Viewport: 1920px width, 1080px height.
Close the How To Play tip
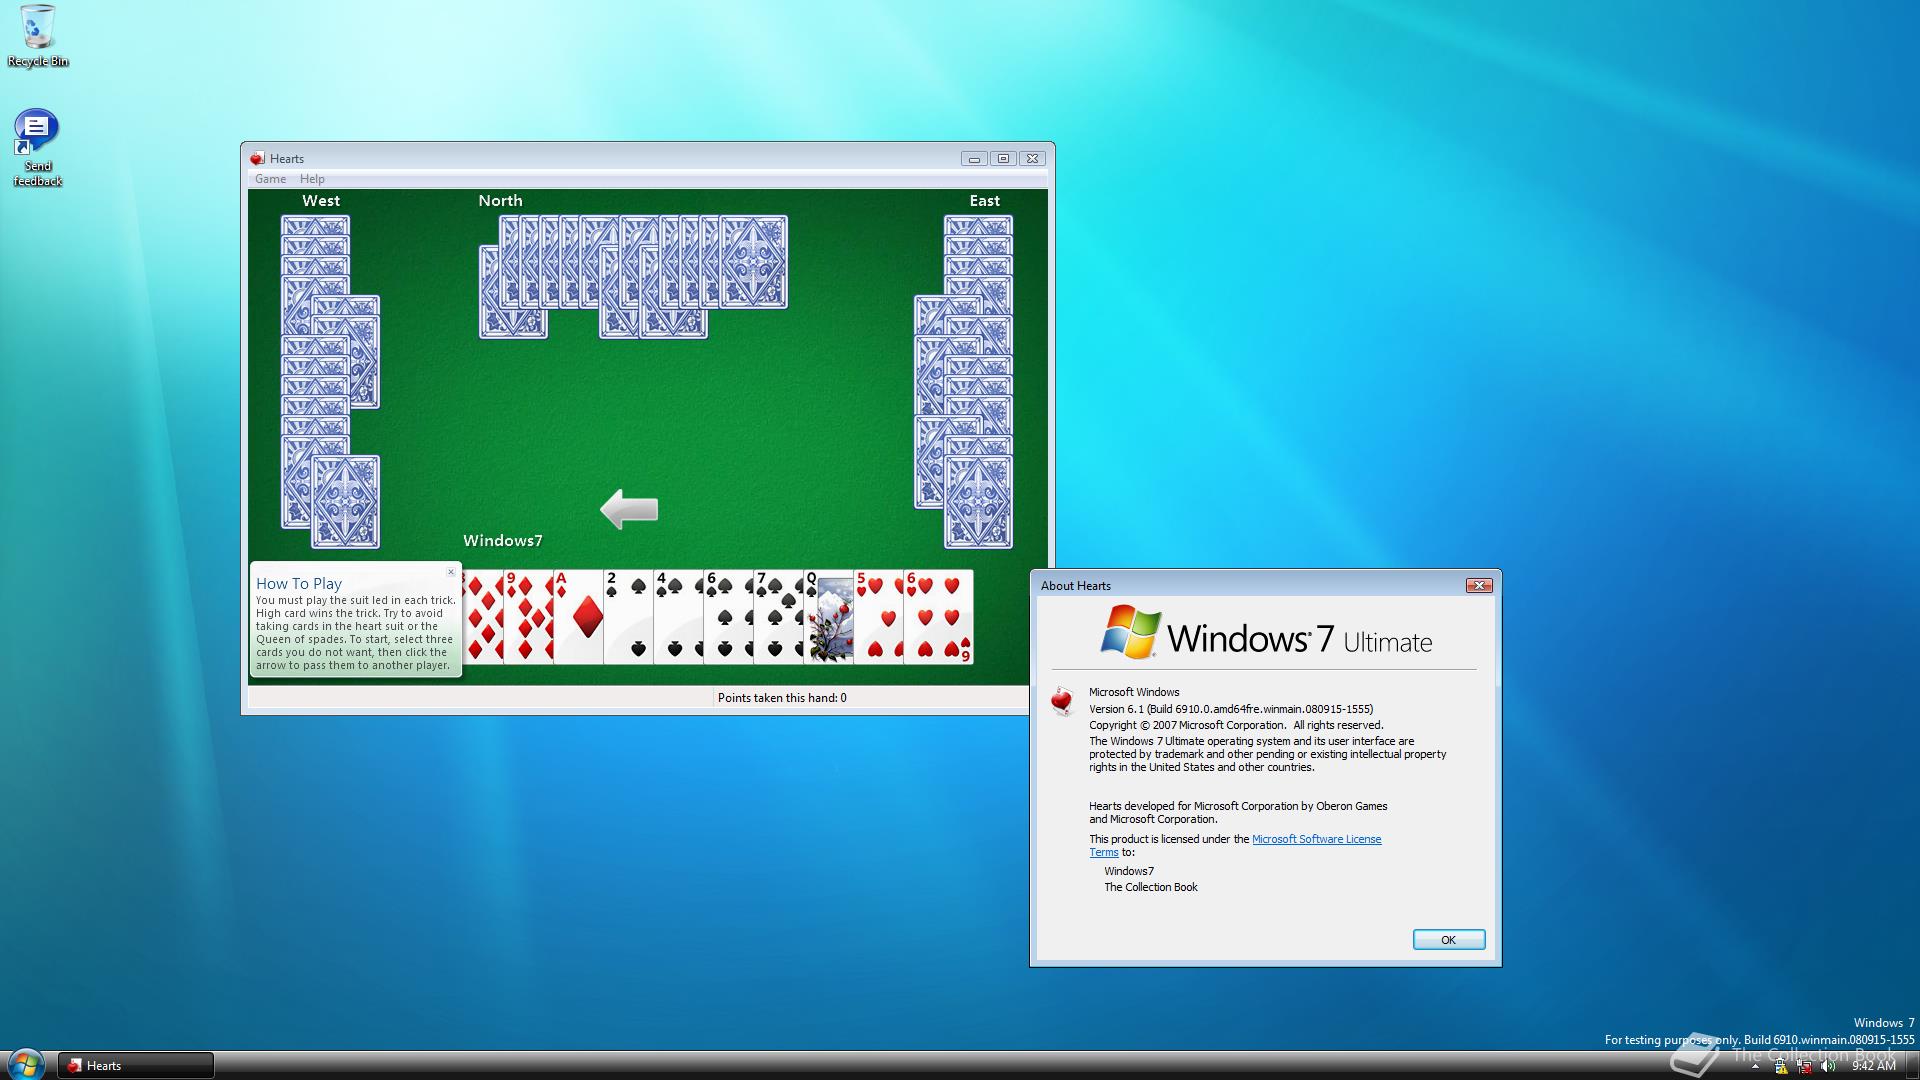pos(451,572)
